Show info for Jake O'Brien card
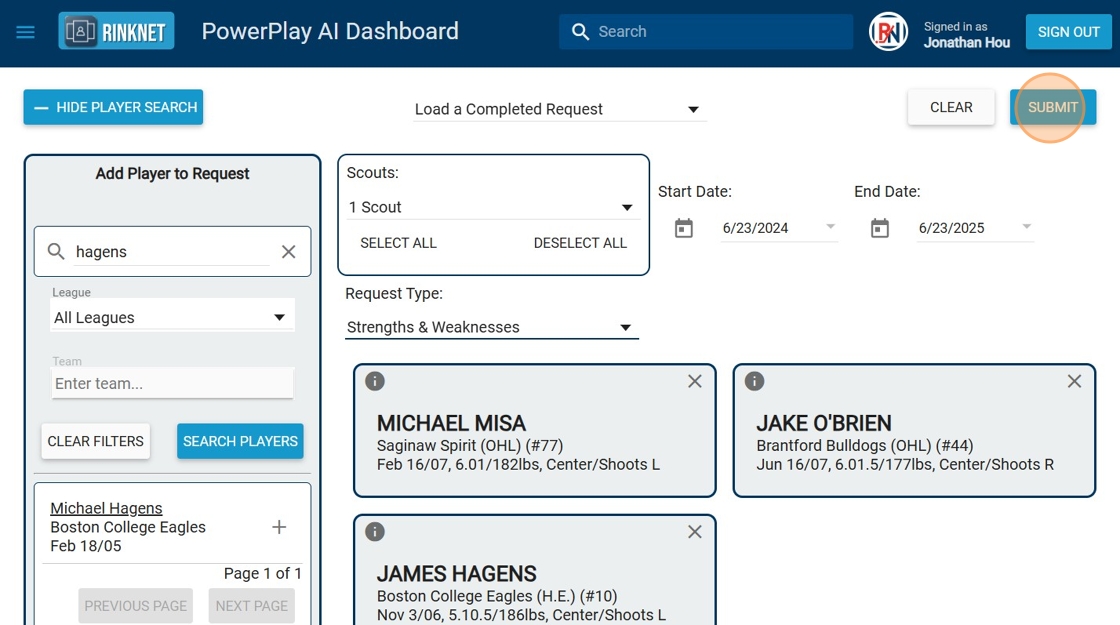This screenshot has height=625, width=1120. 754,381
